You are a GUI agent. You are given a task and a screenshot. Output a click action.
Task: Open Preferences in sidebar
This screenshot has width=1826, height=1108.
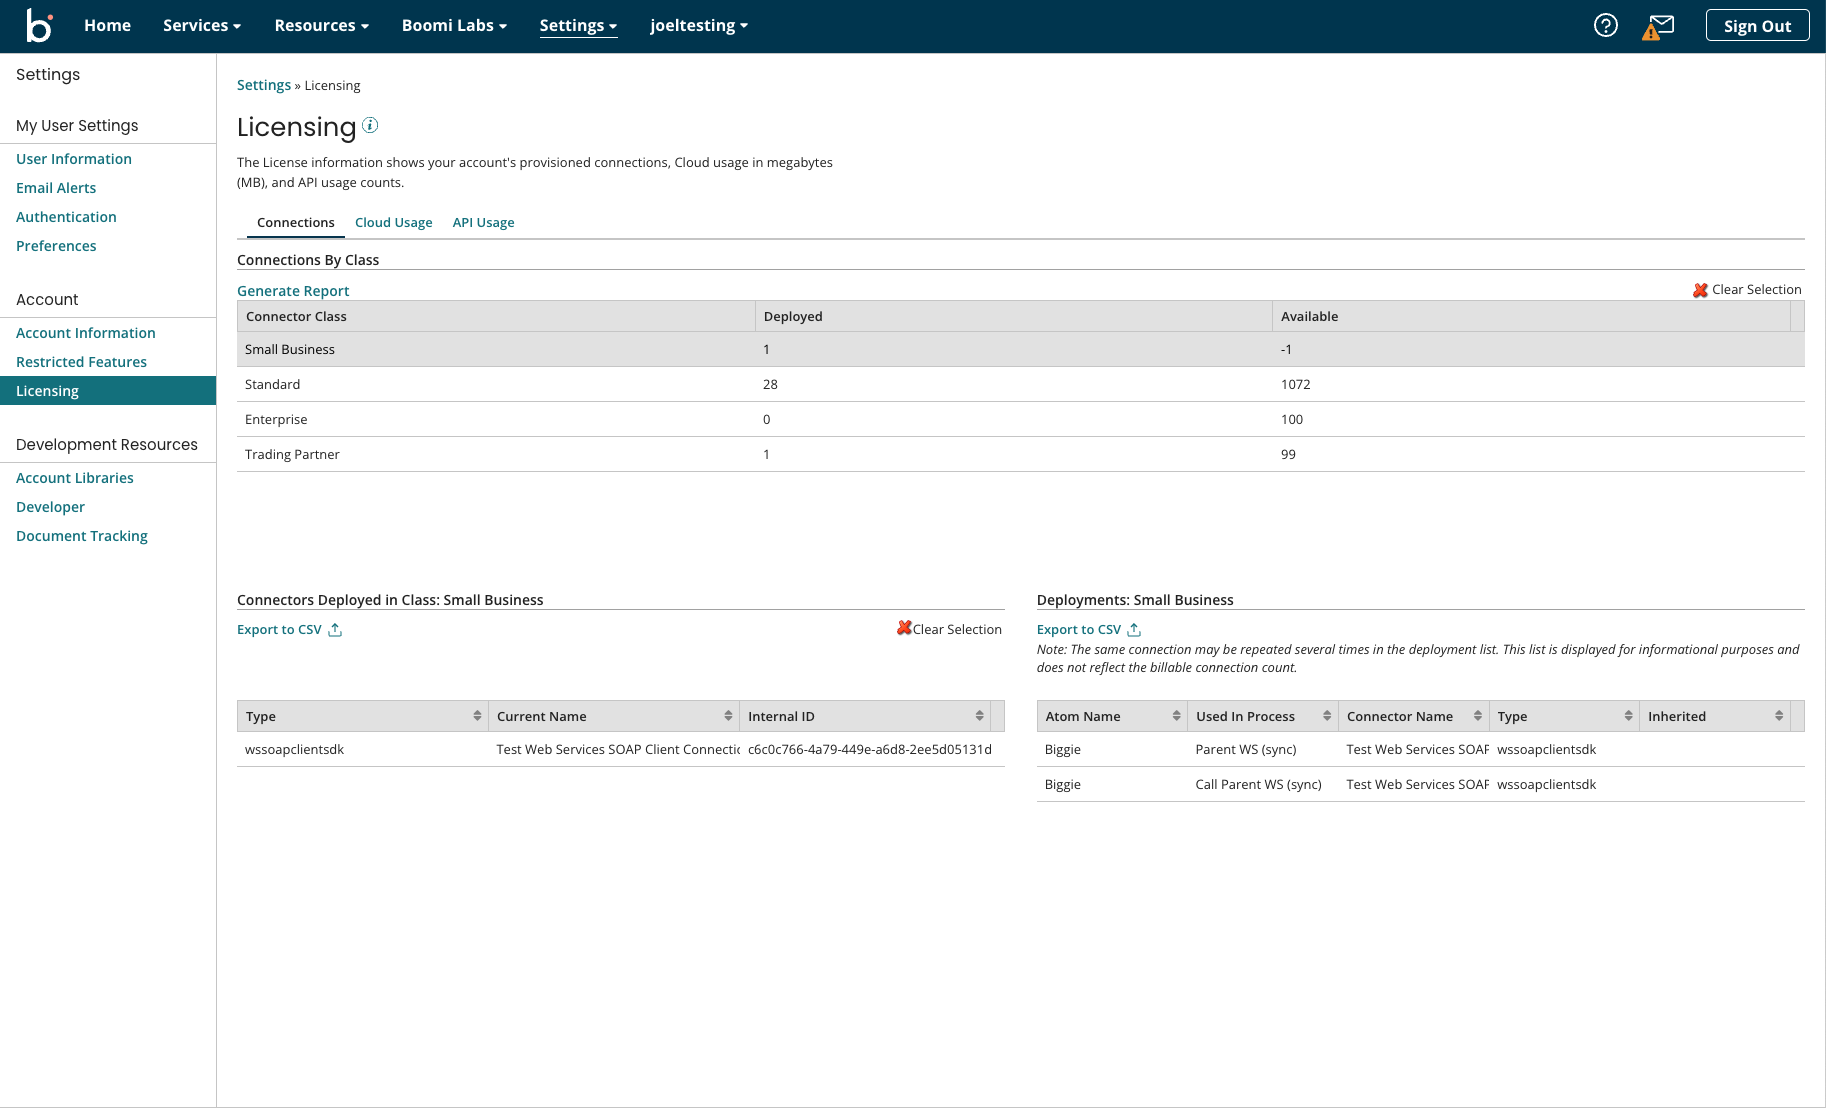pos(56,246)
